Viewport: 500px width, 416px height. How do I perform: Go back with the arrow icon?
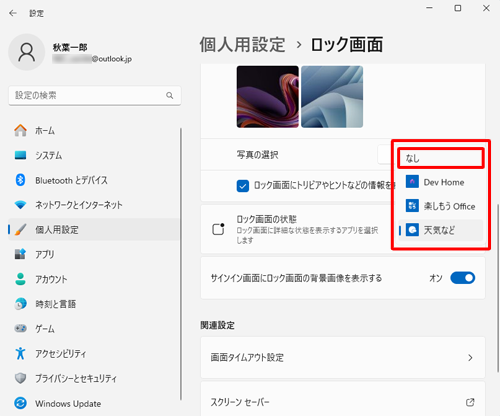click(x=13, y=13)
